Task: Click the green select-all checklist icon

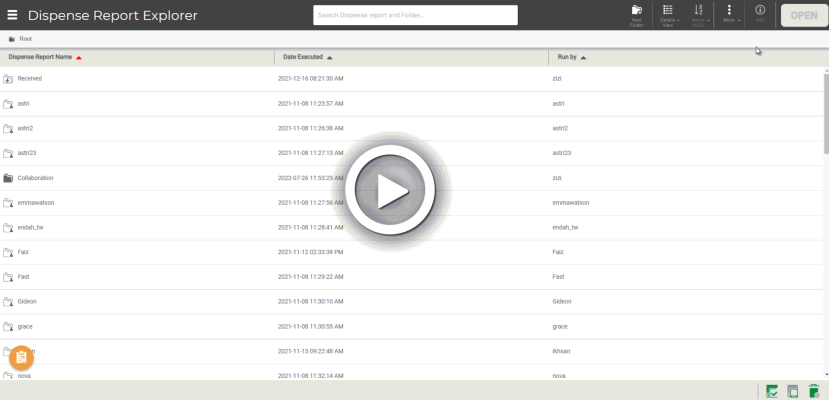Action: [772, 391]
